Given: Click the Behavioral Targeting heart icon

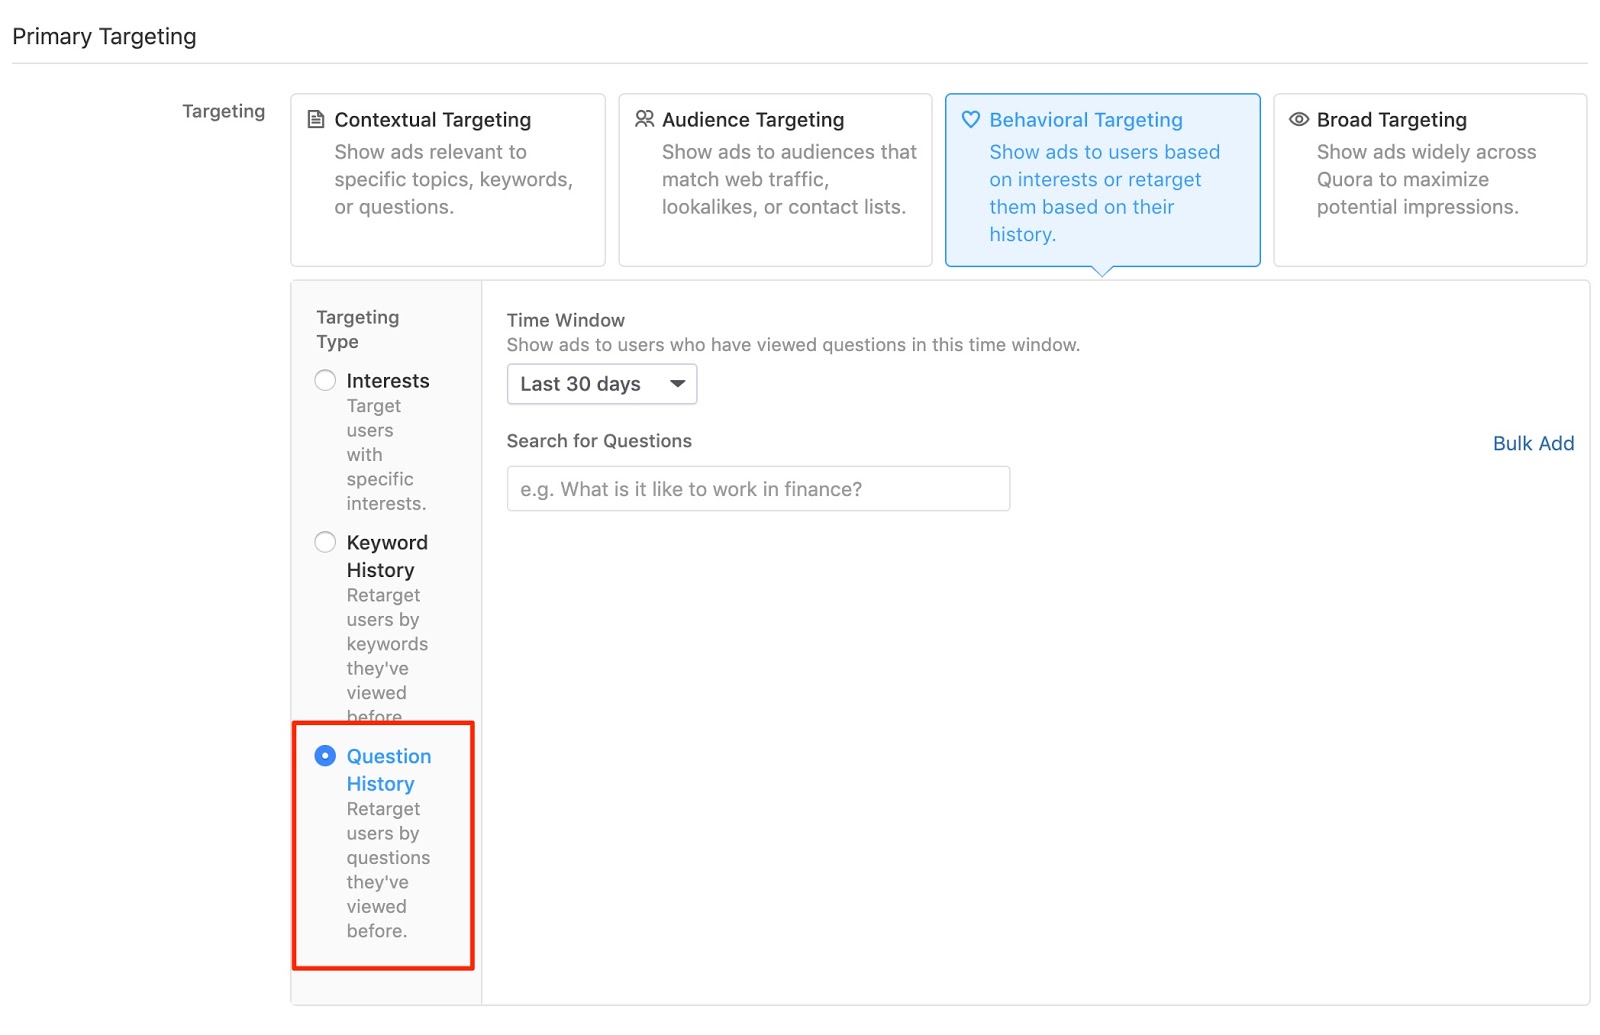Looking at the screenshot, I should (970, 119).
